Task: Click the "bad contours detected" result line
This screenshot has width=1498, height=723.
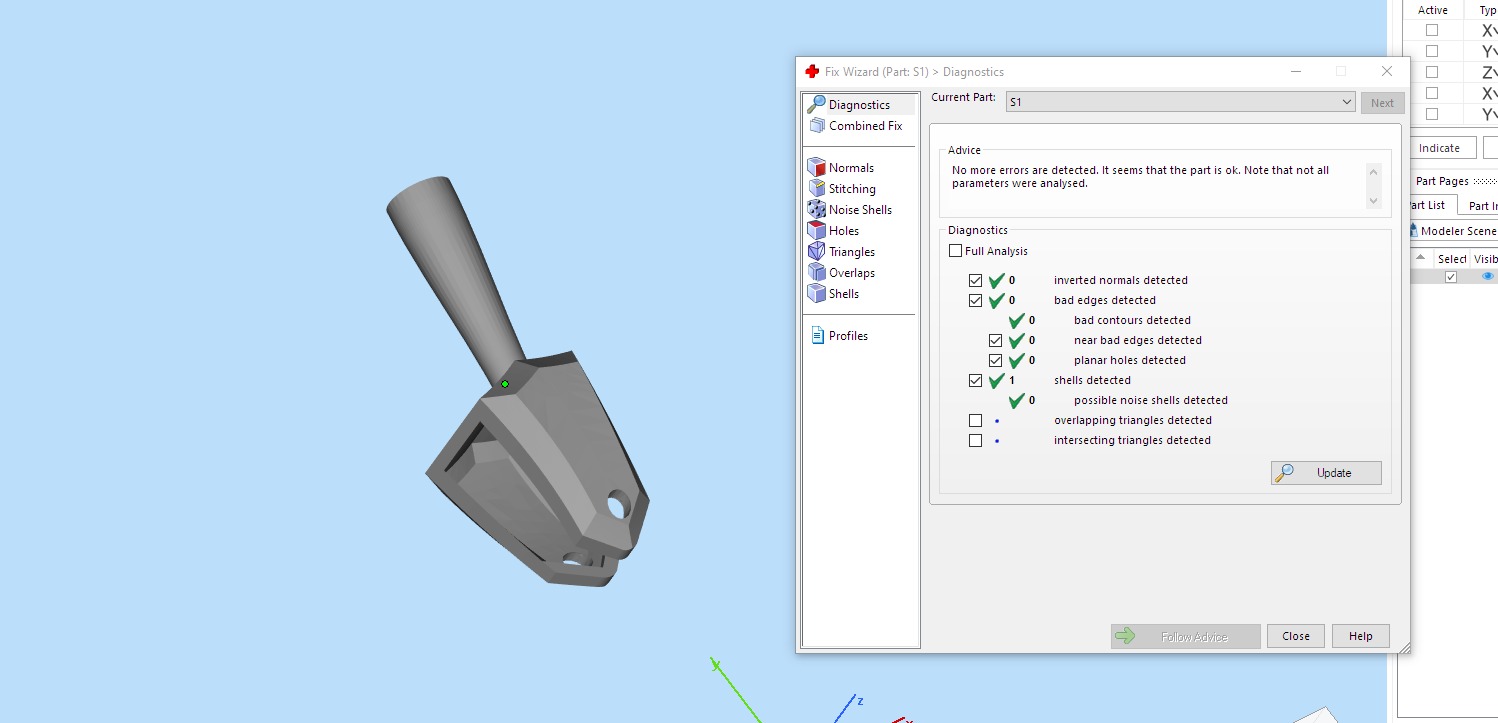Action: coord(1132,320)
